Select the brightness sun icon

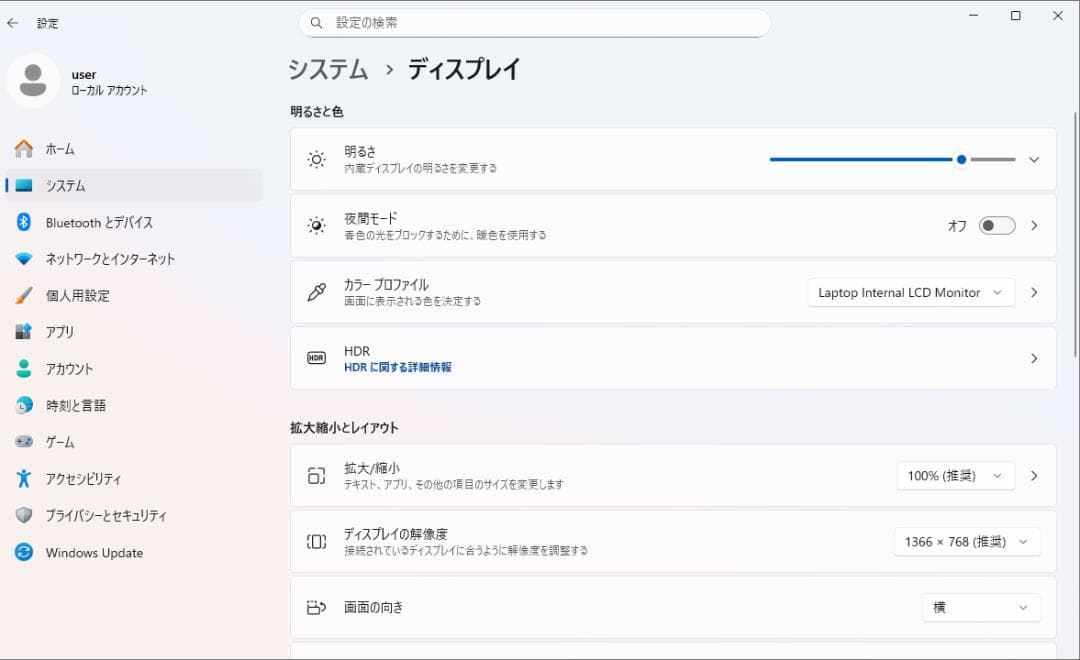coord(317,159)
